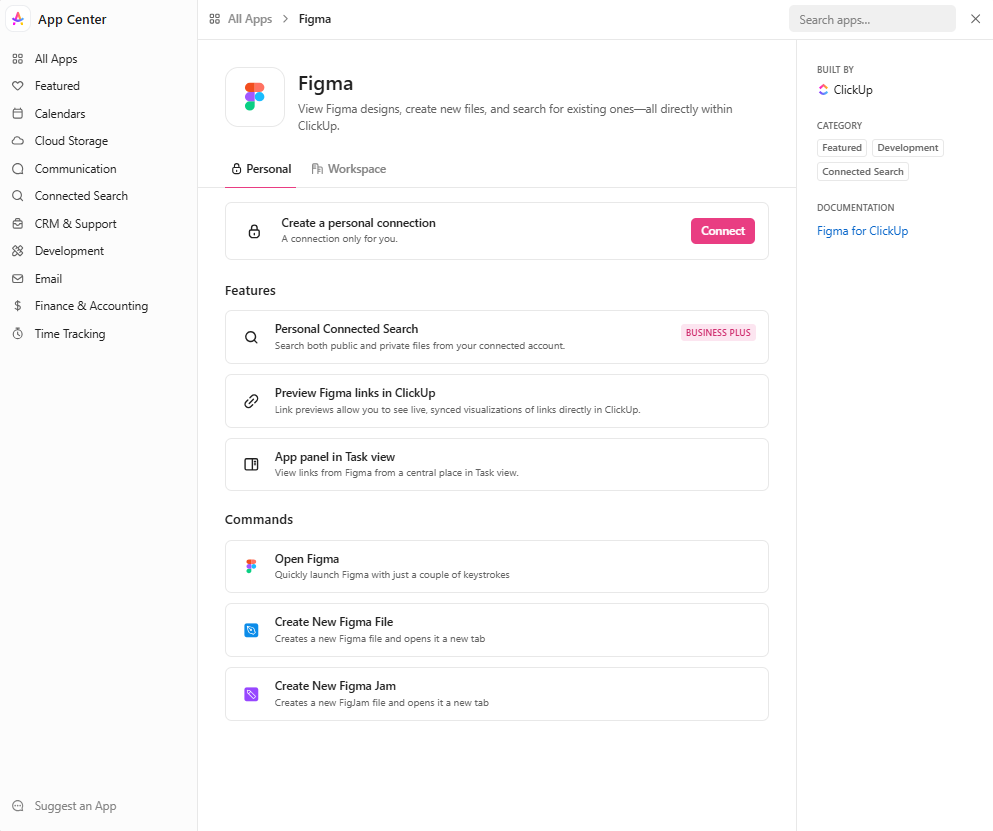Image resolution: width=993 pixels, height=831 pixels.
Task: Click the All Apps grid icon in sidebar
Action: 18,59
